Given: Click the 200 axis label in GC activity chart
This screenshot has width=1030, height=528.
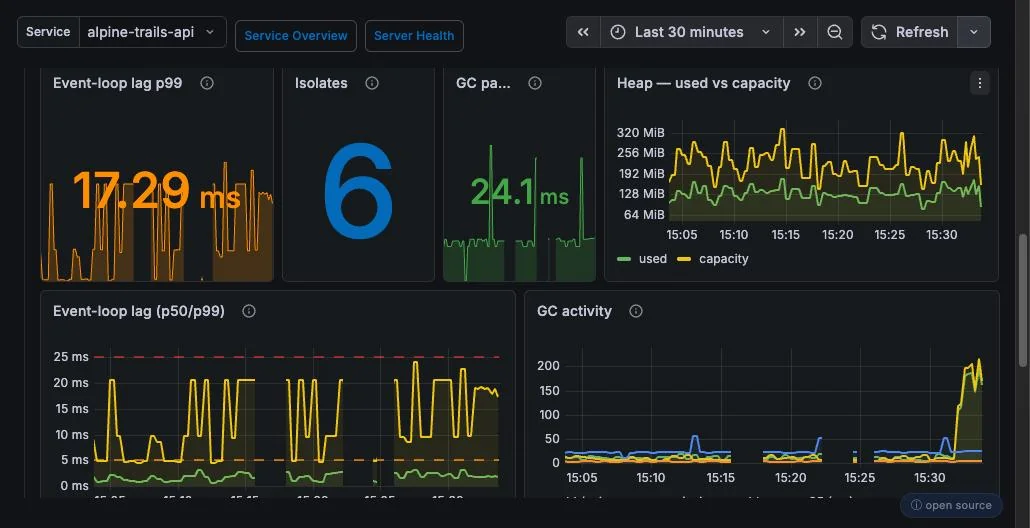Looking at the screenshot, I should point(548,366).
